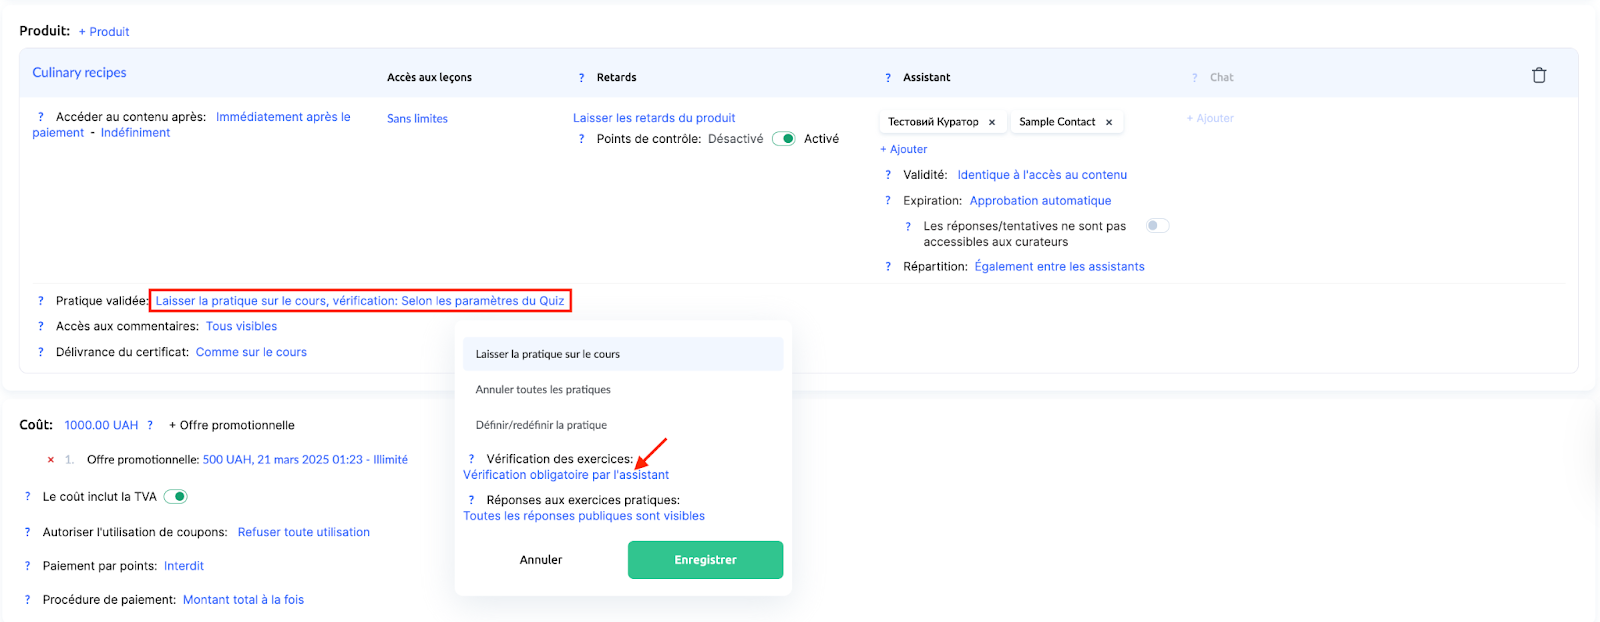Open help icon next to cost 1000.00 UAH
Screen dimensions: 1600x622
pyautogui.click(x=150, y=425)
